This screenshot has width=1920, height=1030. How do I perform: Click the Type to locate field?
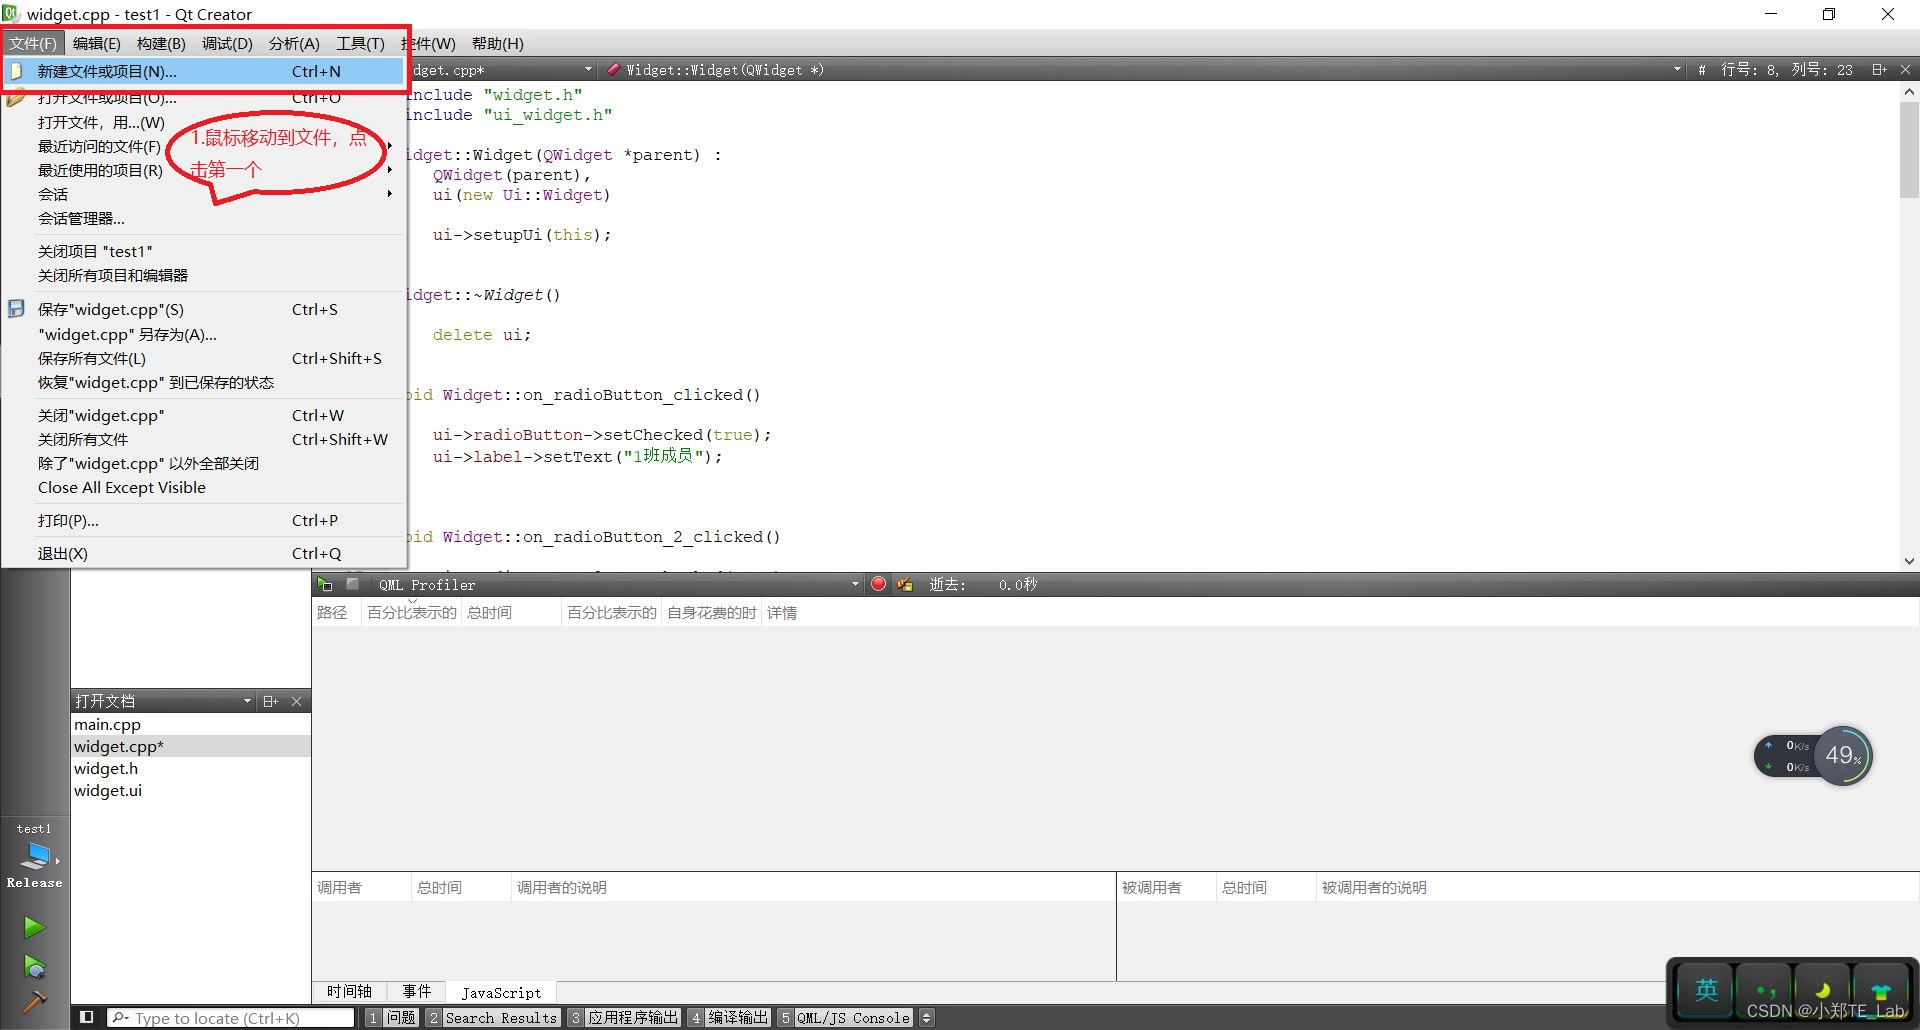(x=231, y=1018)
